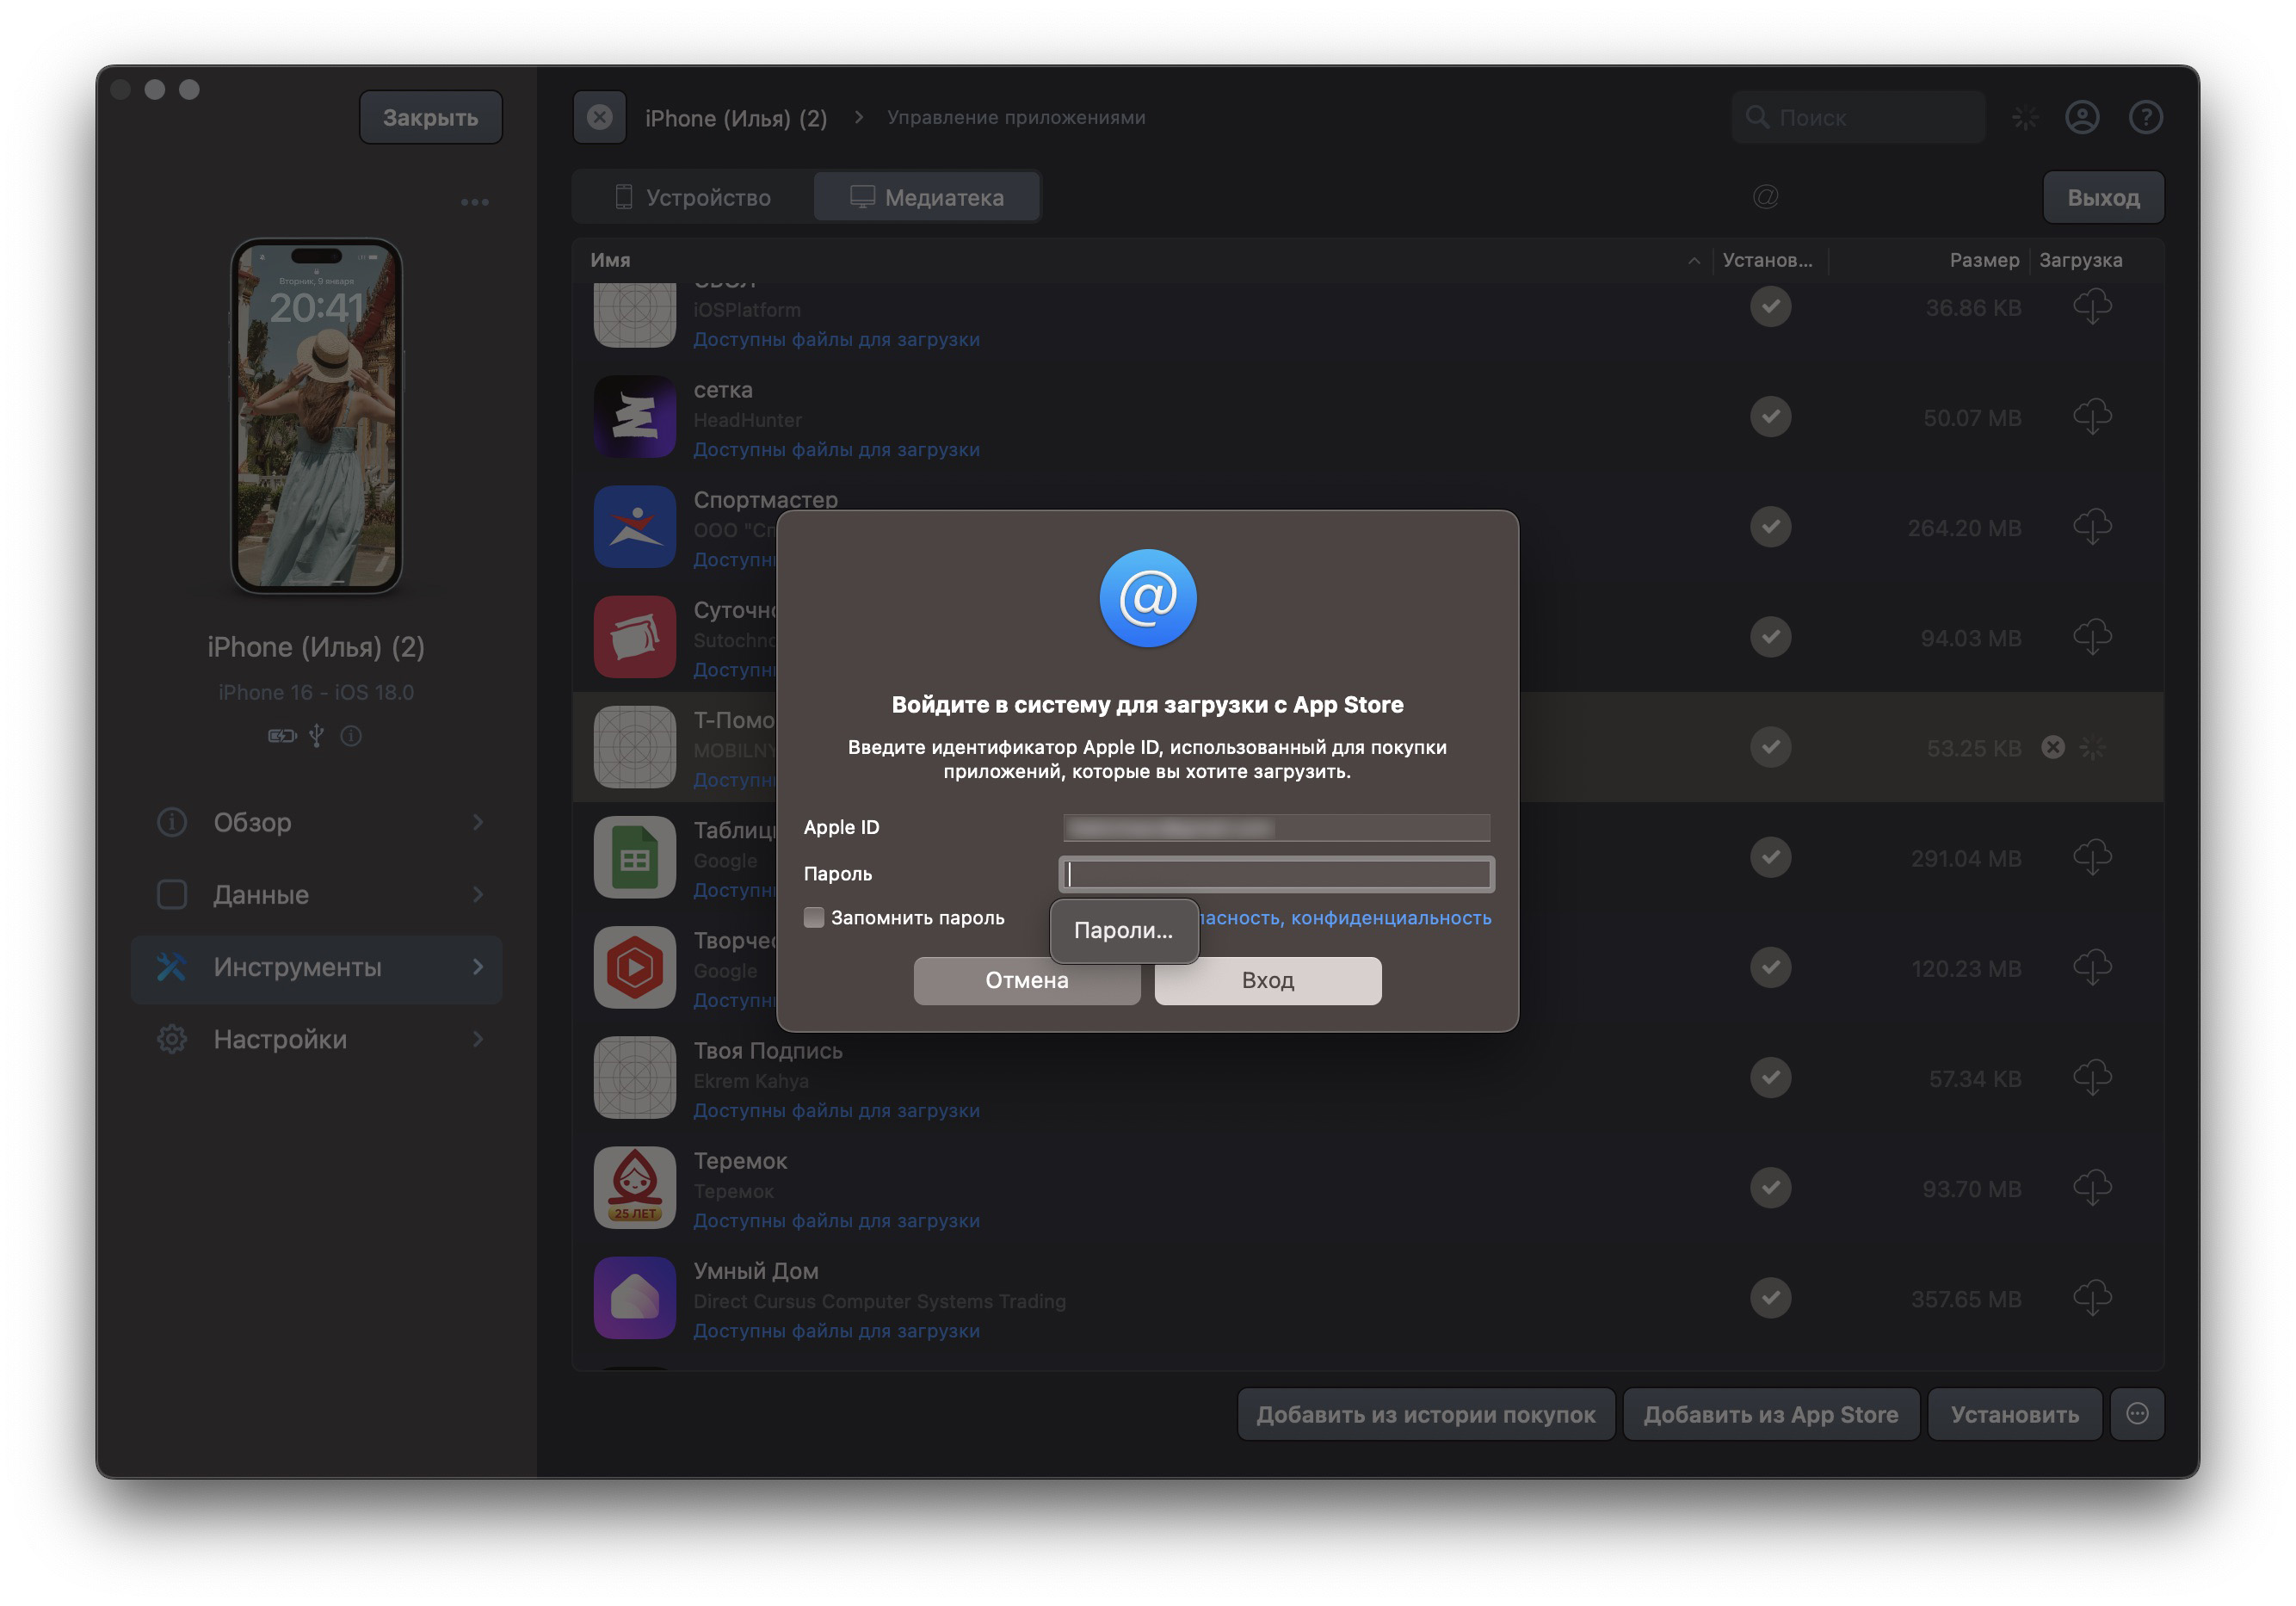Image resolution: width=2296 pixels, height=1606 pixels.
Task: Click the сетка app icon thumbnail
Action: [x=635, y=417]
